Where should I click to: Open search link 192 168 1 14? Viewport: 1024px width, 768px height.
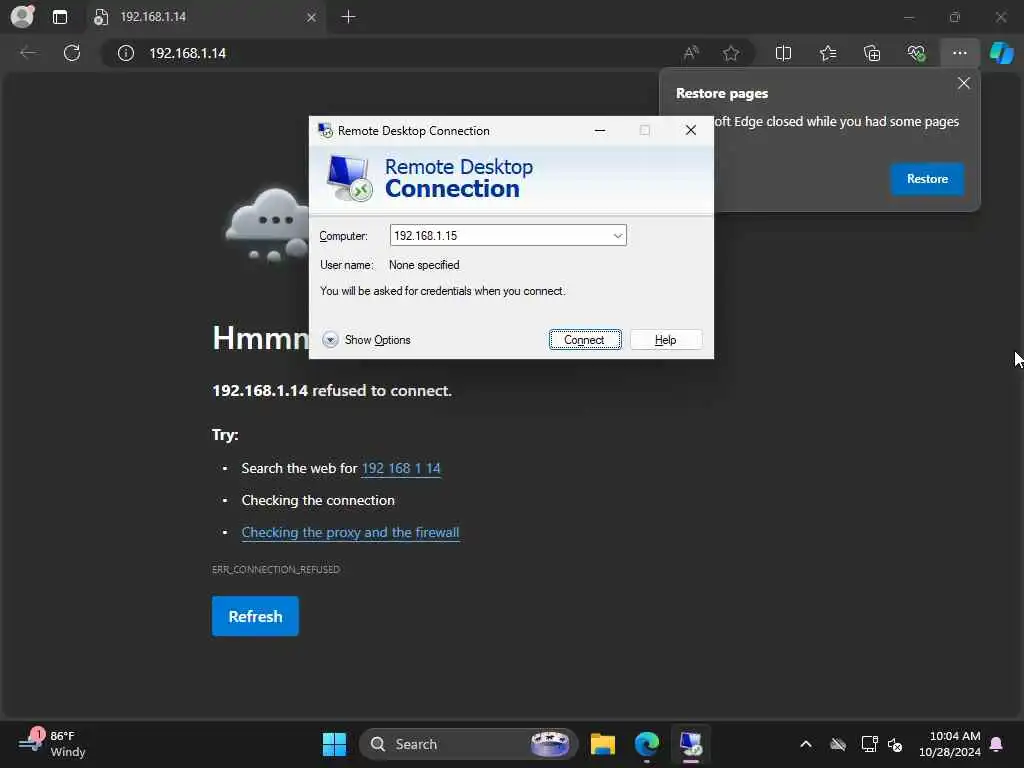tap(401, 468)
